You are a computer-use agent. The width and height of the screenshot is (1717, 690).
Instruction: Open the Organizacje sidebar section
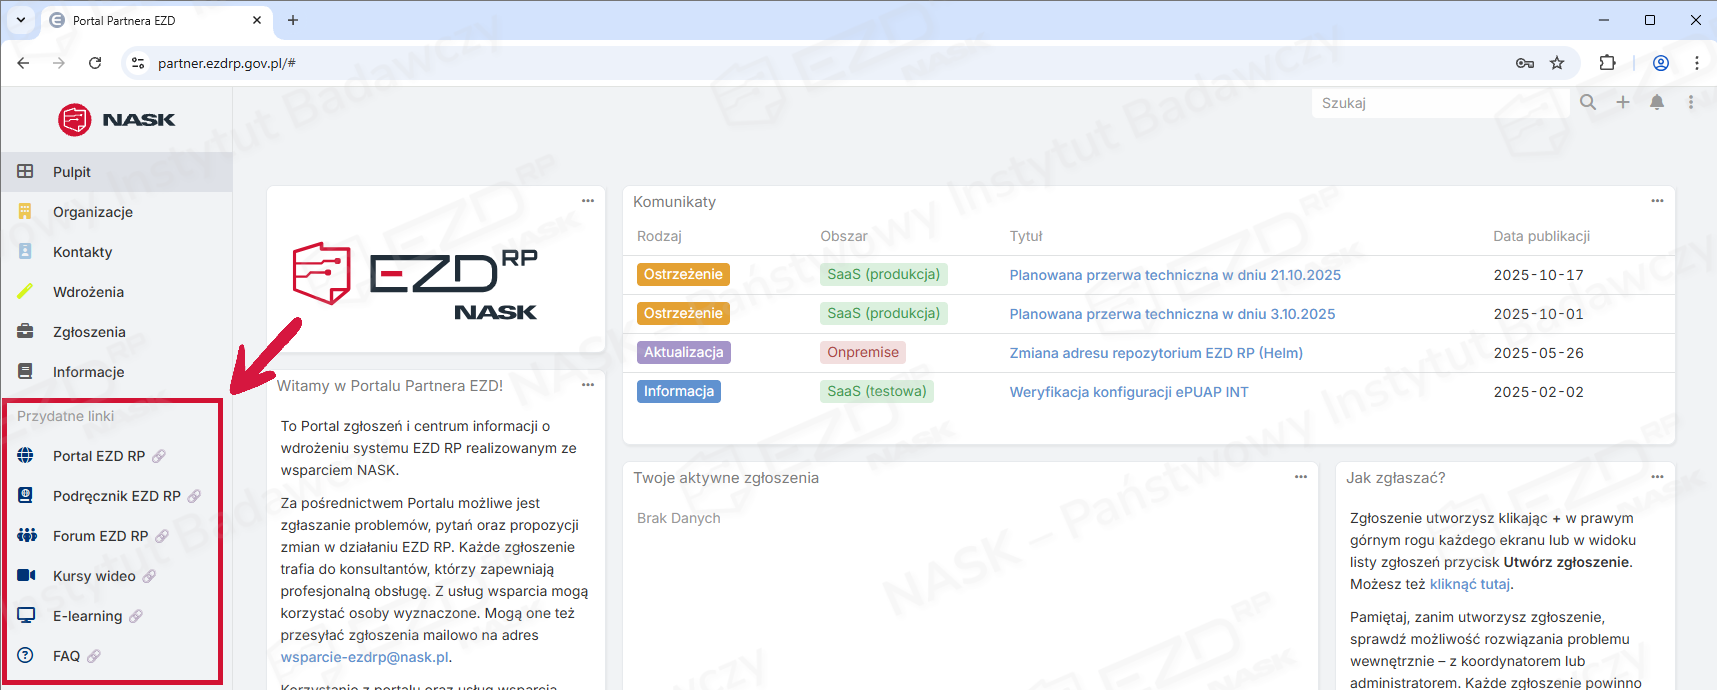tap(92, 212)
